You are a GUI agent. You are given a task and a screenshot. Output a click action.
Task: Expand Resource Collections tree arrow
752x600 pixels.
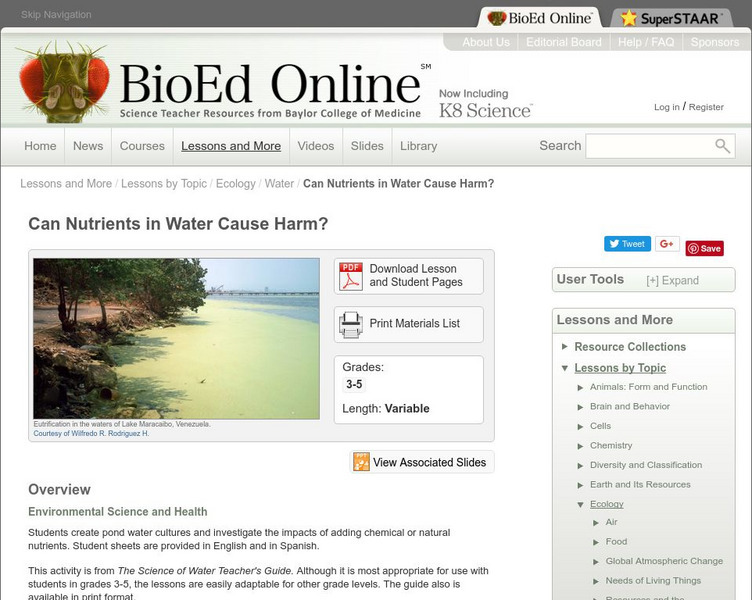564,346
